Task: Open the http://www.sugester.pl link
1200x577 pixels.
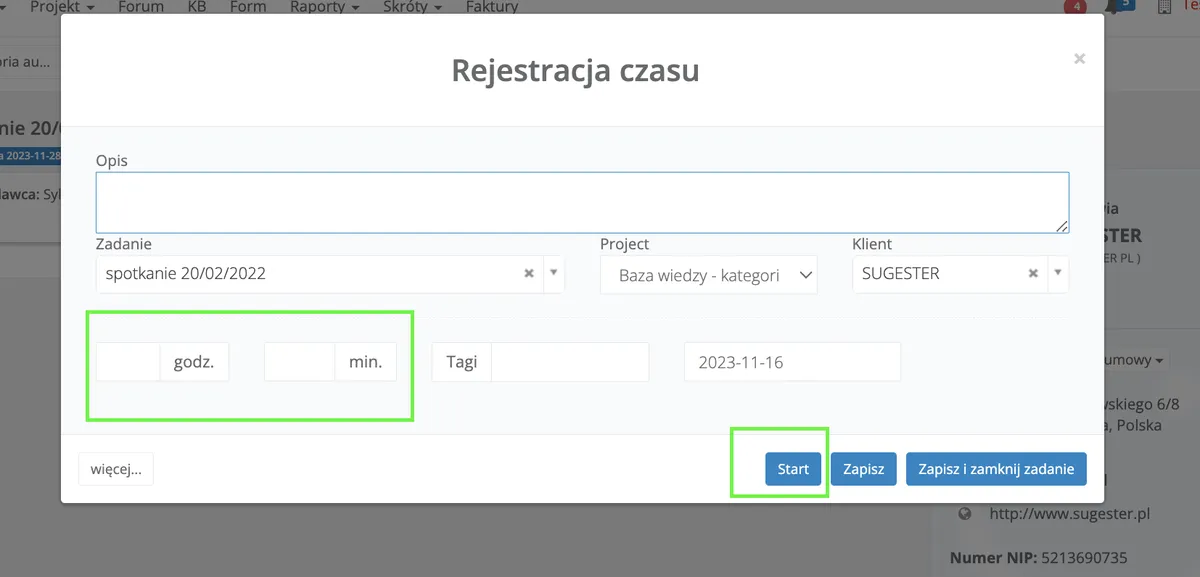Action: pyautogui.click(x=1070, y=513)
